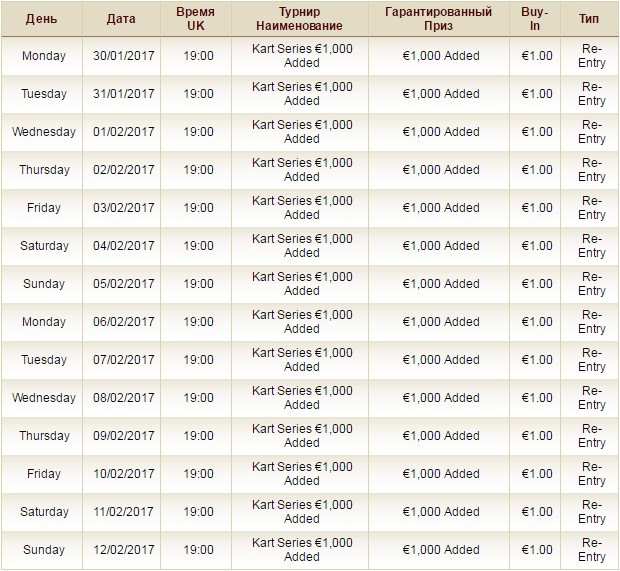The width and height of the screenshot is (620, 571).
Task: Click the День column header
Action: tap(42, 19)
